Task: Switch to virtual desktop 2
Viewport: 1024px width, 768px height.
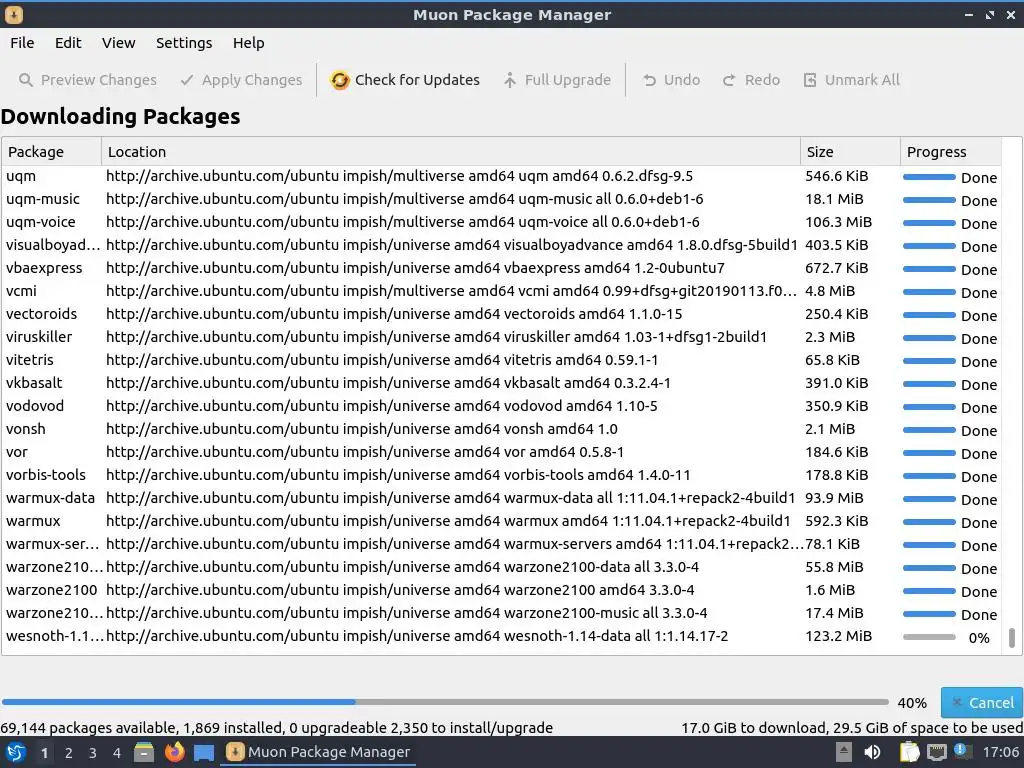Action: (x=69, y=753)
